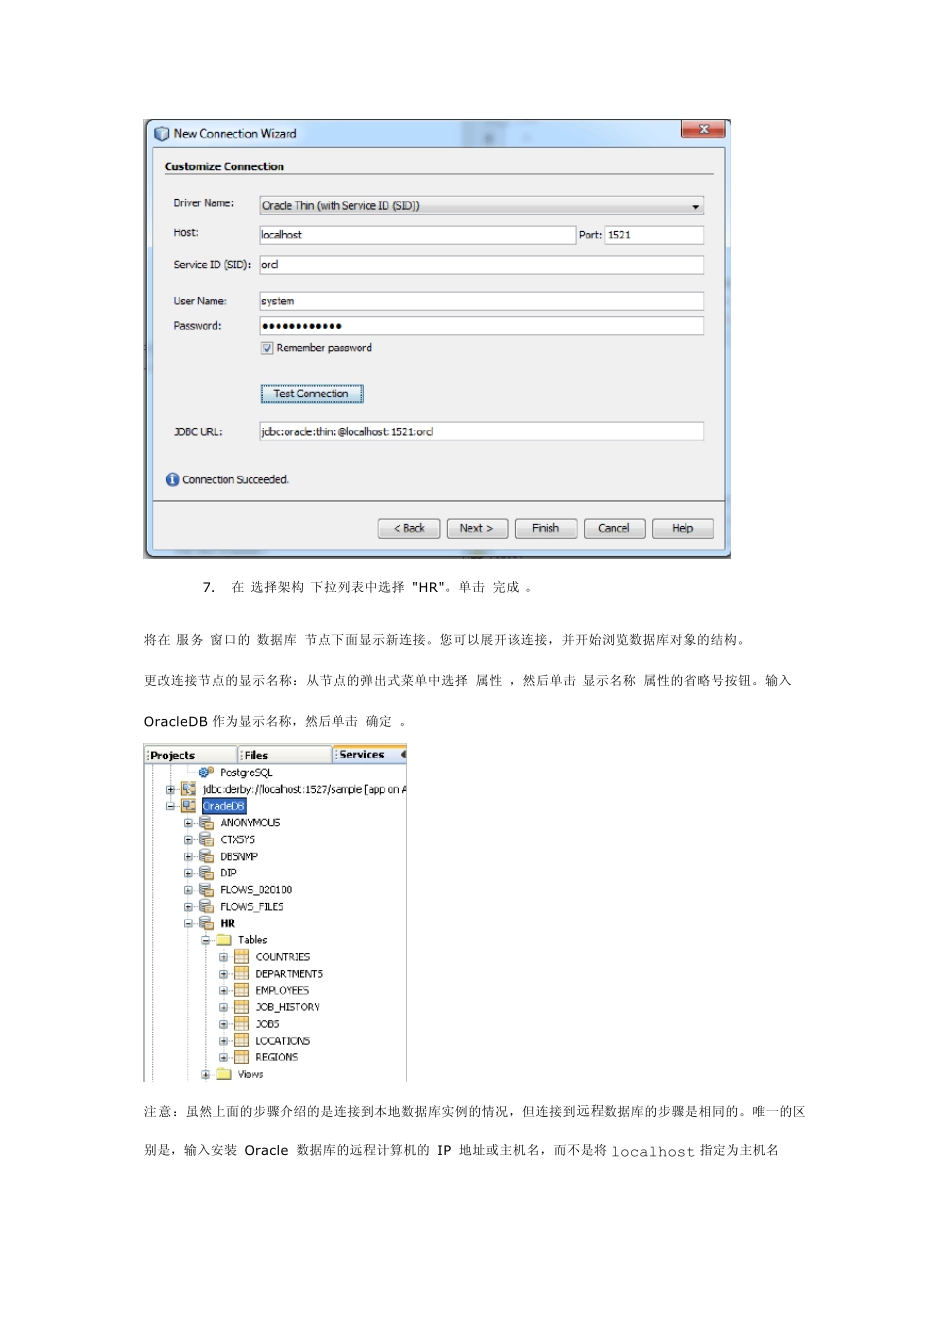Click the Connection Succeeded info icon

click(172, 480)
